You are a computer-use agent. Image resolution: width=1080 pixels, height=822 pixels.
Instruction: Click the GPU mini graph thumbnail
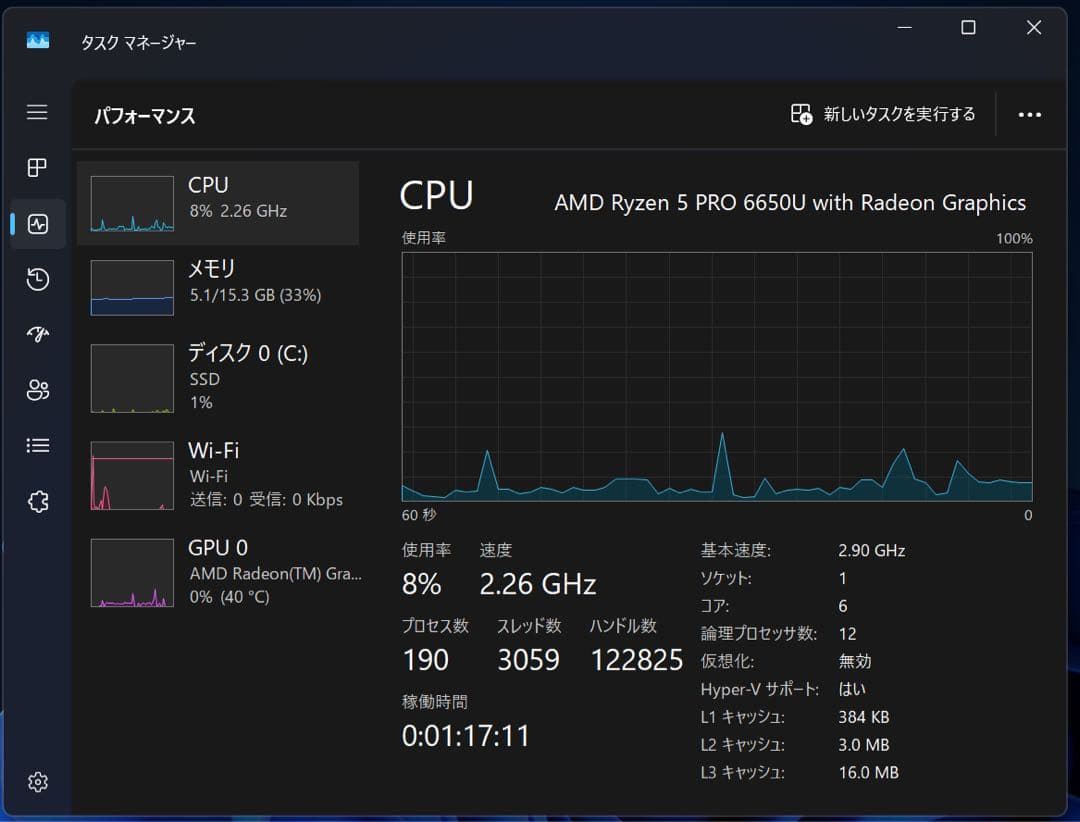[x=132, y=573]
